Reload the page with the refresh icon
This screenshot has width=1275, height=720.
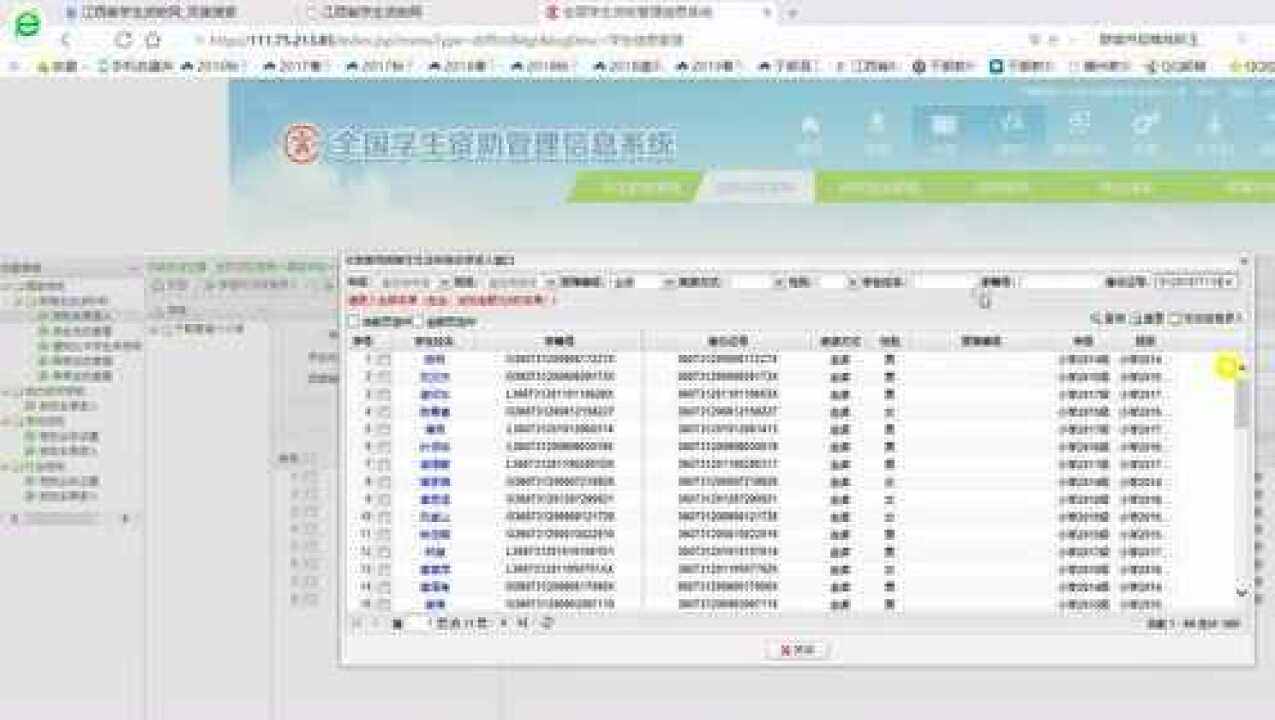[123, 40]
